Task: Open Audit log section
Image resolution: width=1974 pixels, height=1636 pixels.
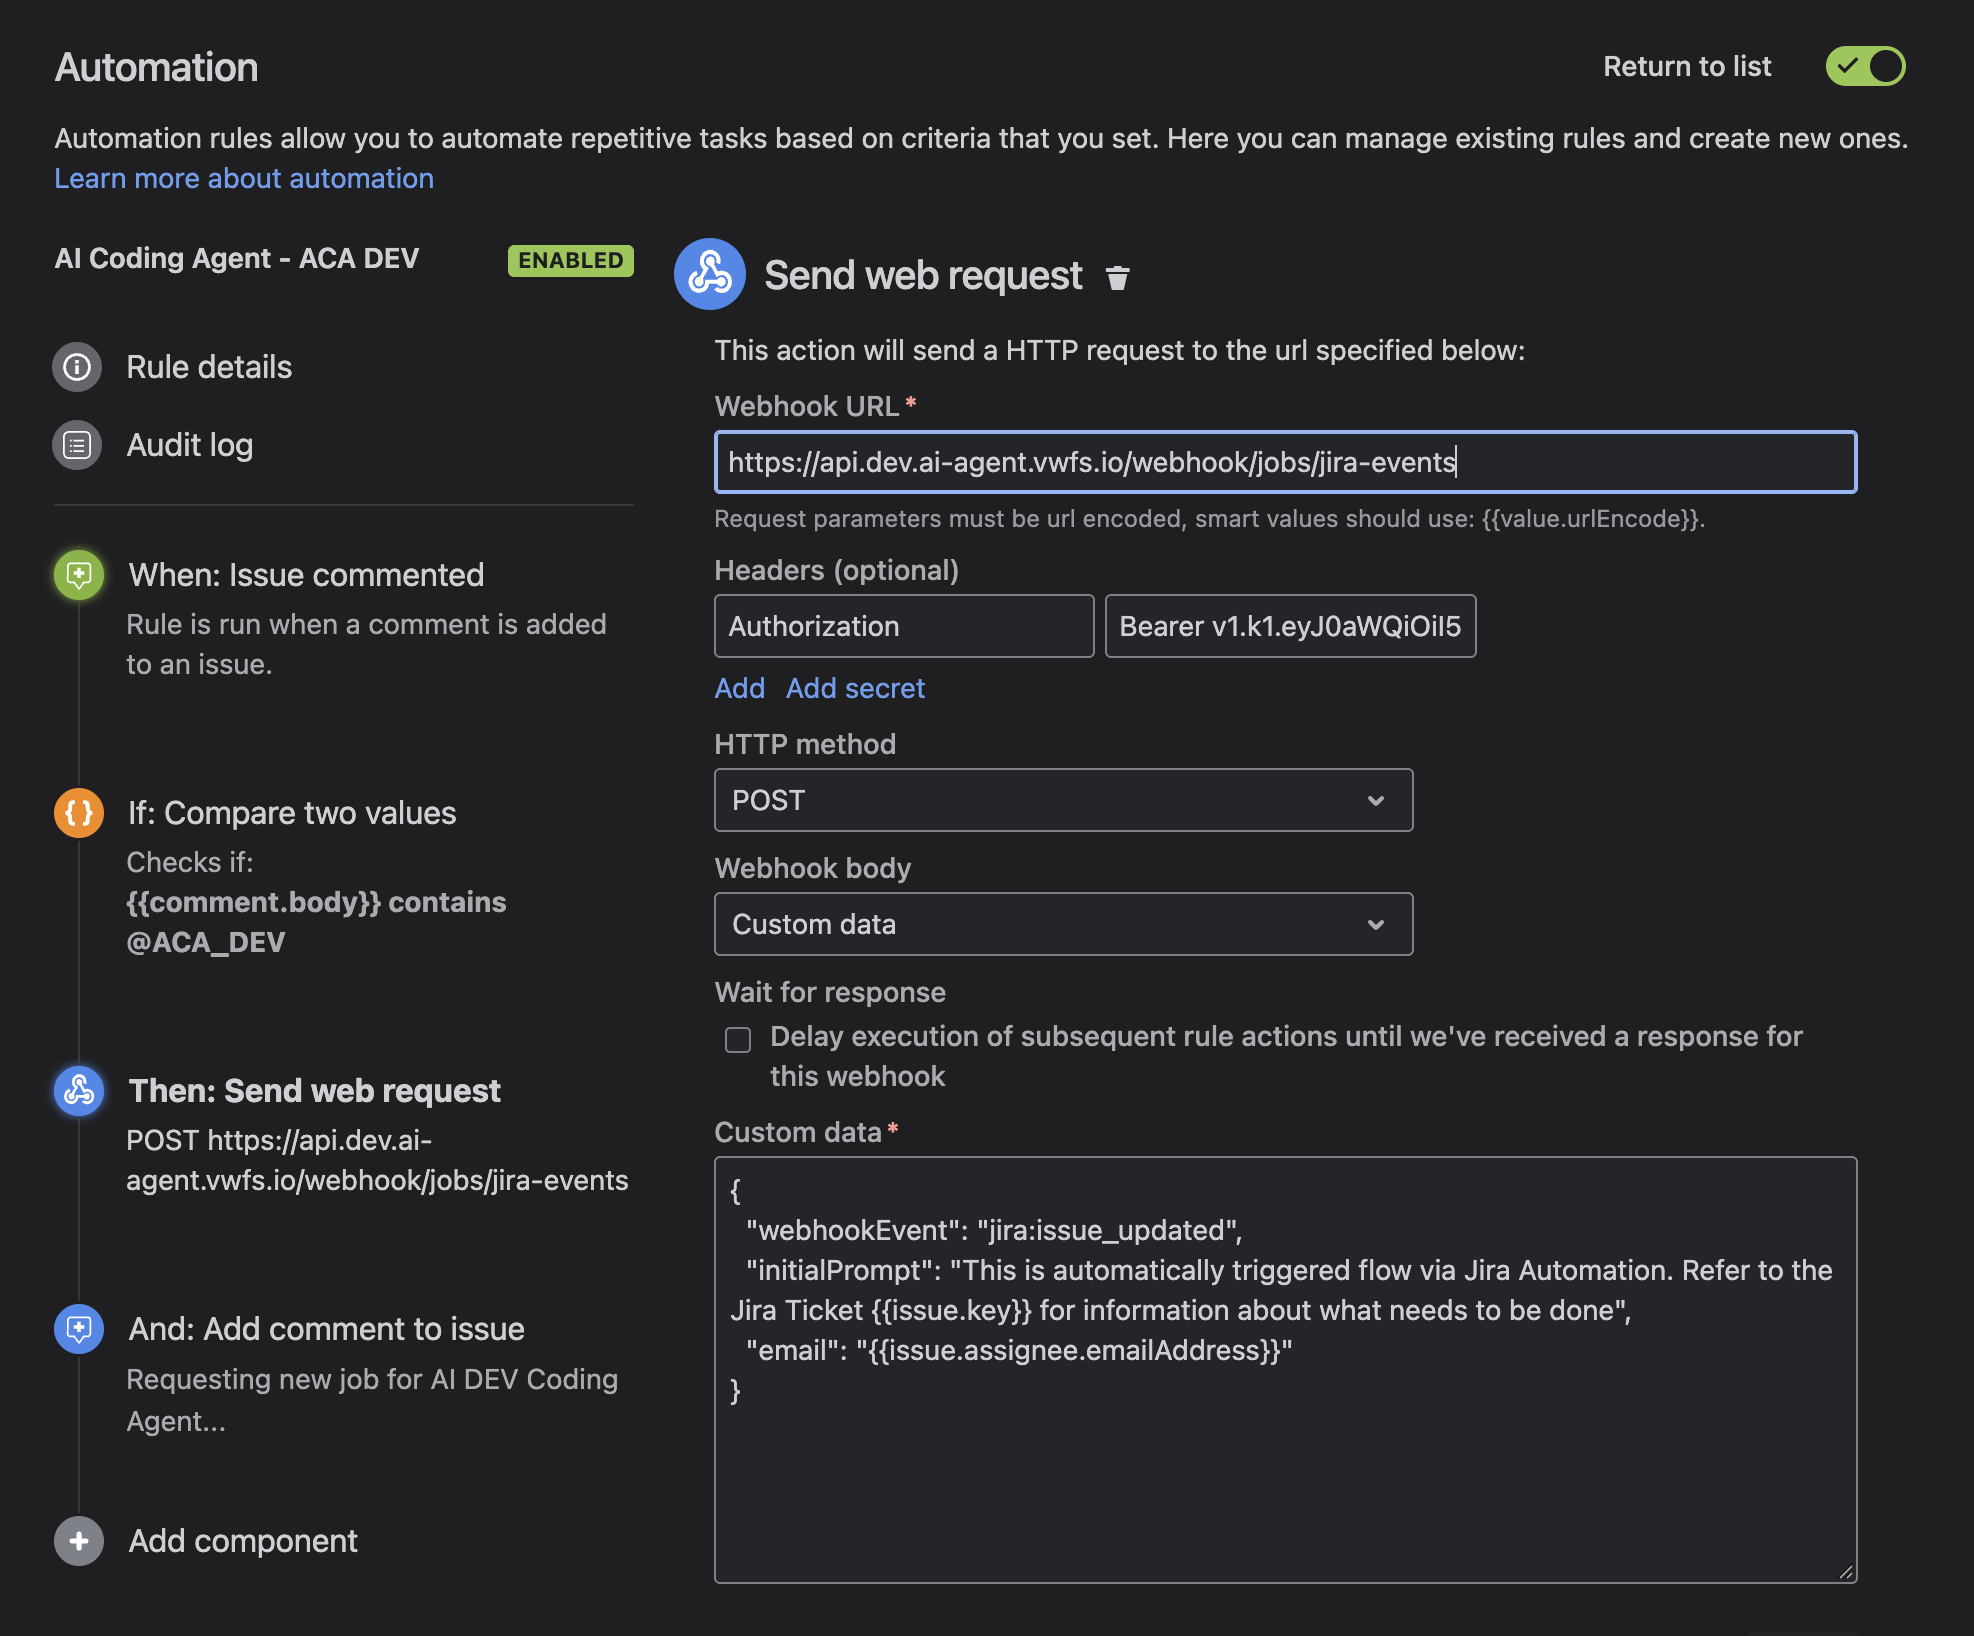Action: [x=190, y=445]
